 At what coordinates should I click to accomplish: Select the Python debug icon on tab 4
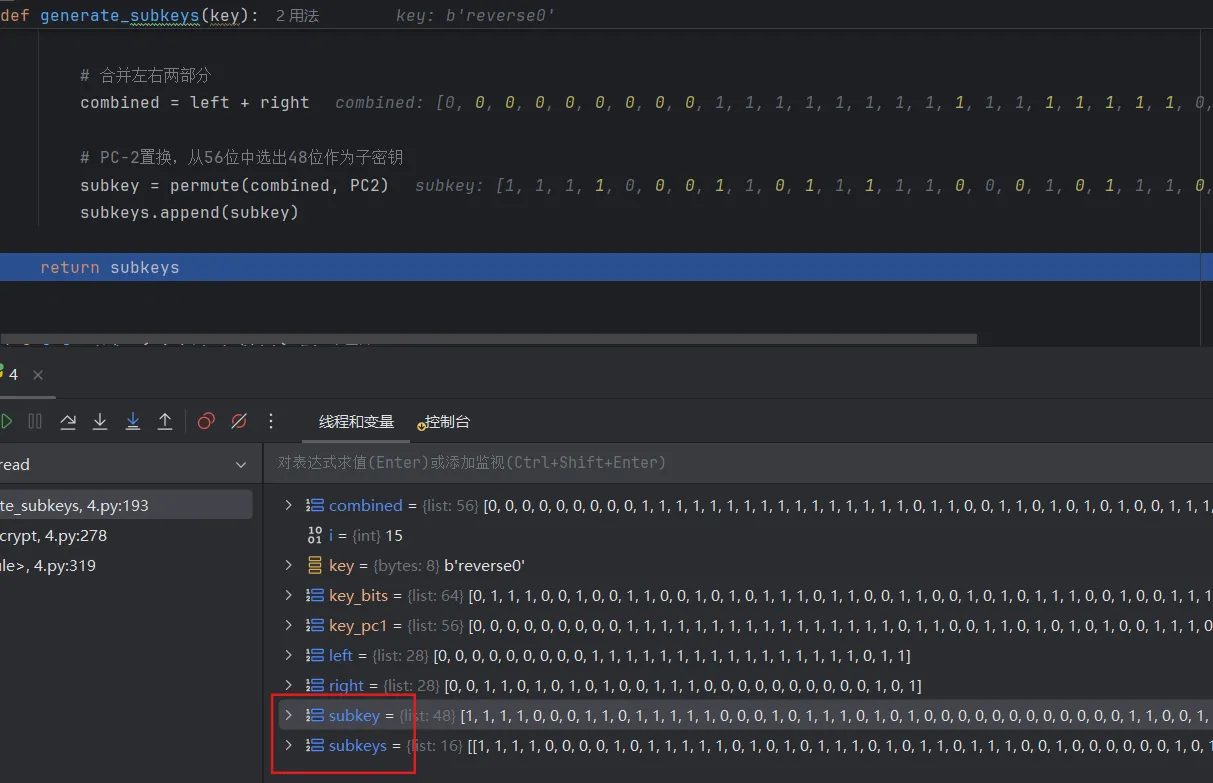3,374
